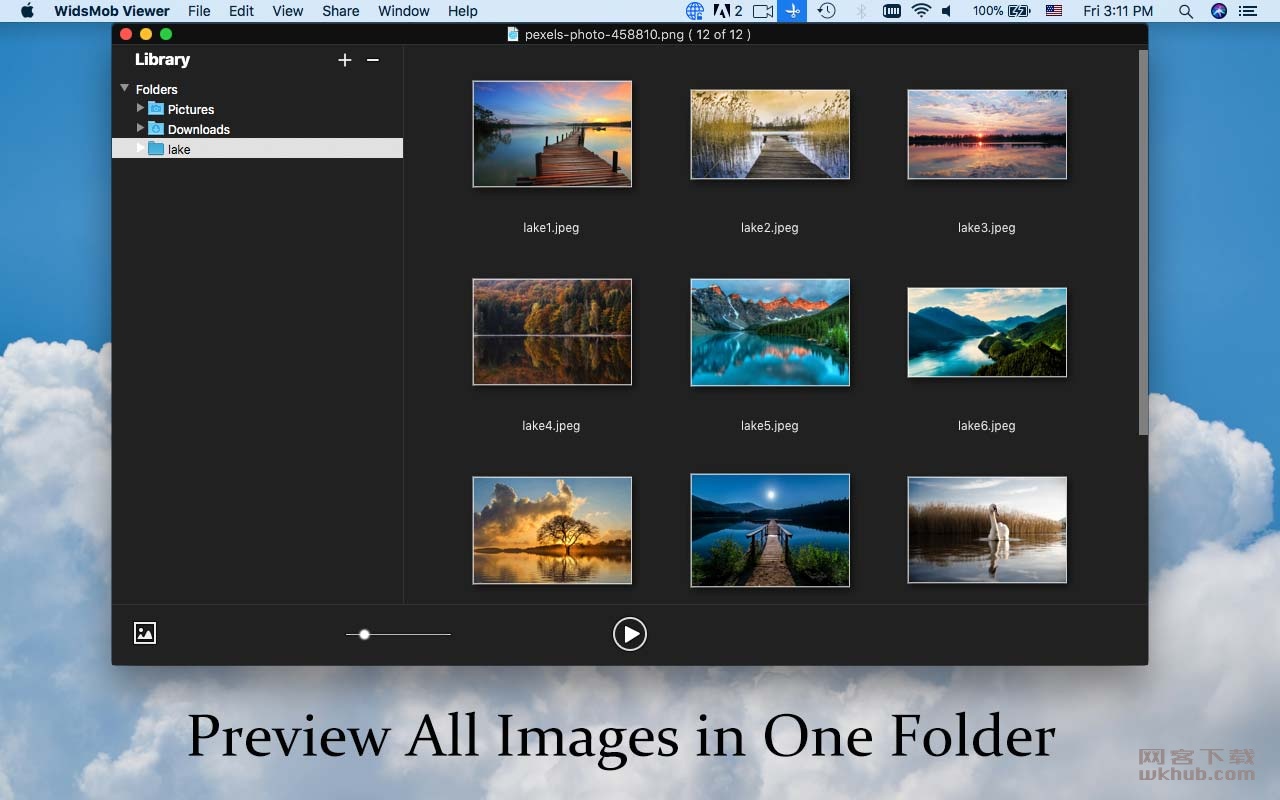Click the battery status icon
The width and height of the screenshot is (1280, 800).
pos(1020,11)
